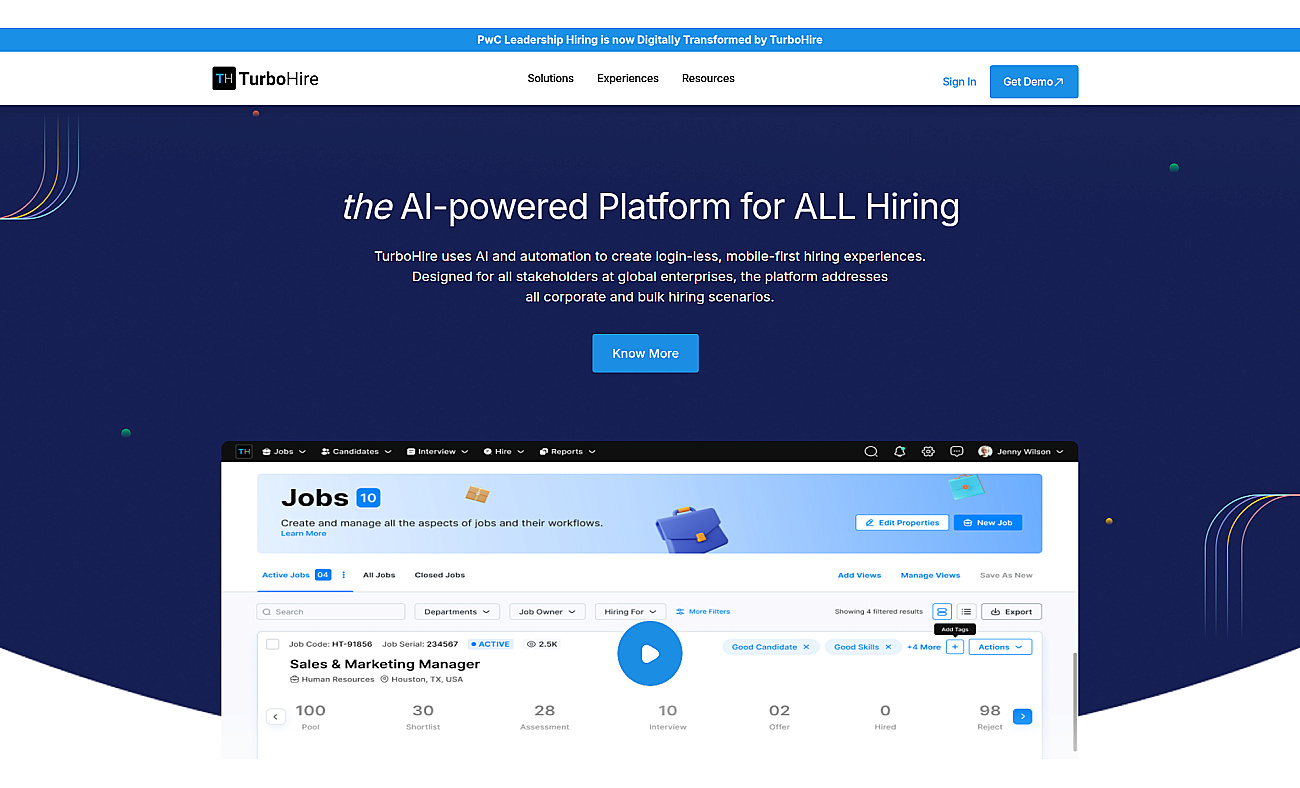
Task: Click the next stage arrow on right
Action: (1022, 716)
